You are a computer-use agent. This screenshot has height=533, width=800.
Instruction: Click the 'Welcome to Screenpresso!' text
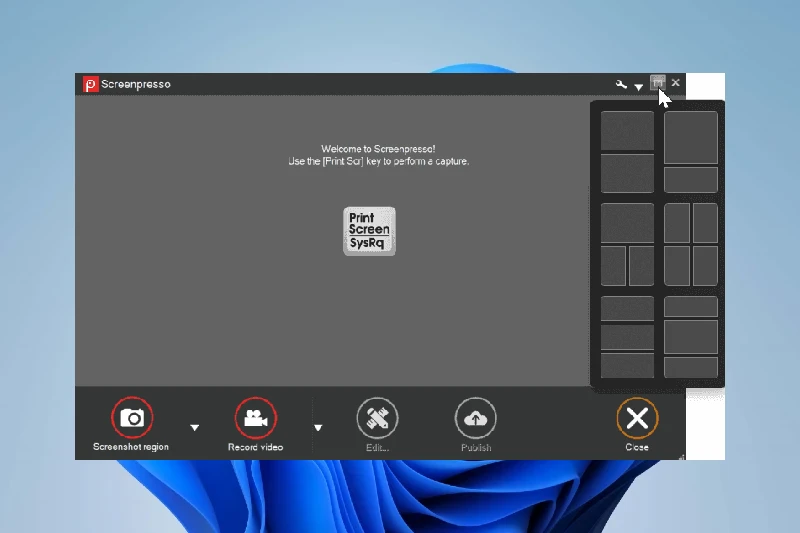tap(378, 149)
